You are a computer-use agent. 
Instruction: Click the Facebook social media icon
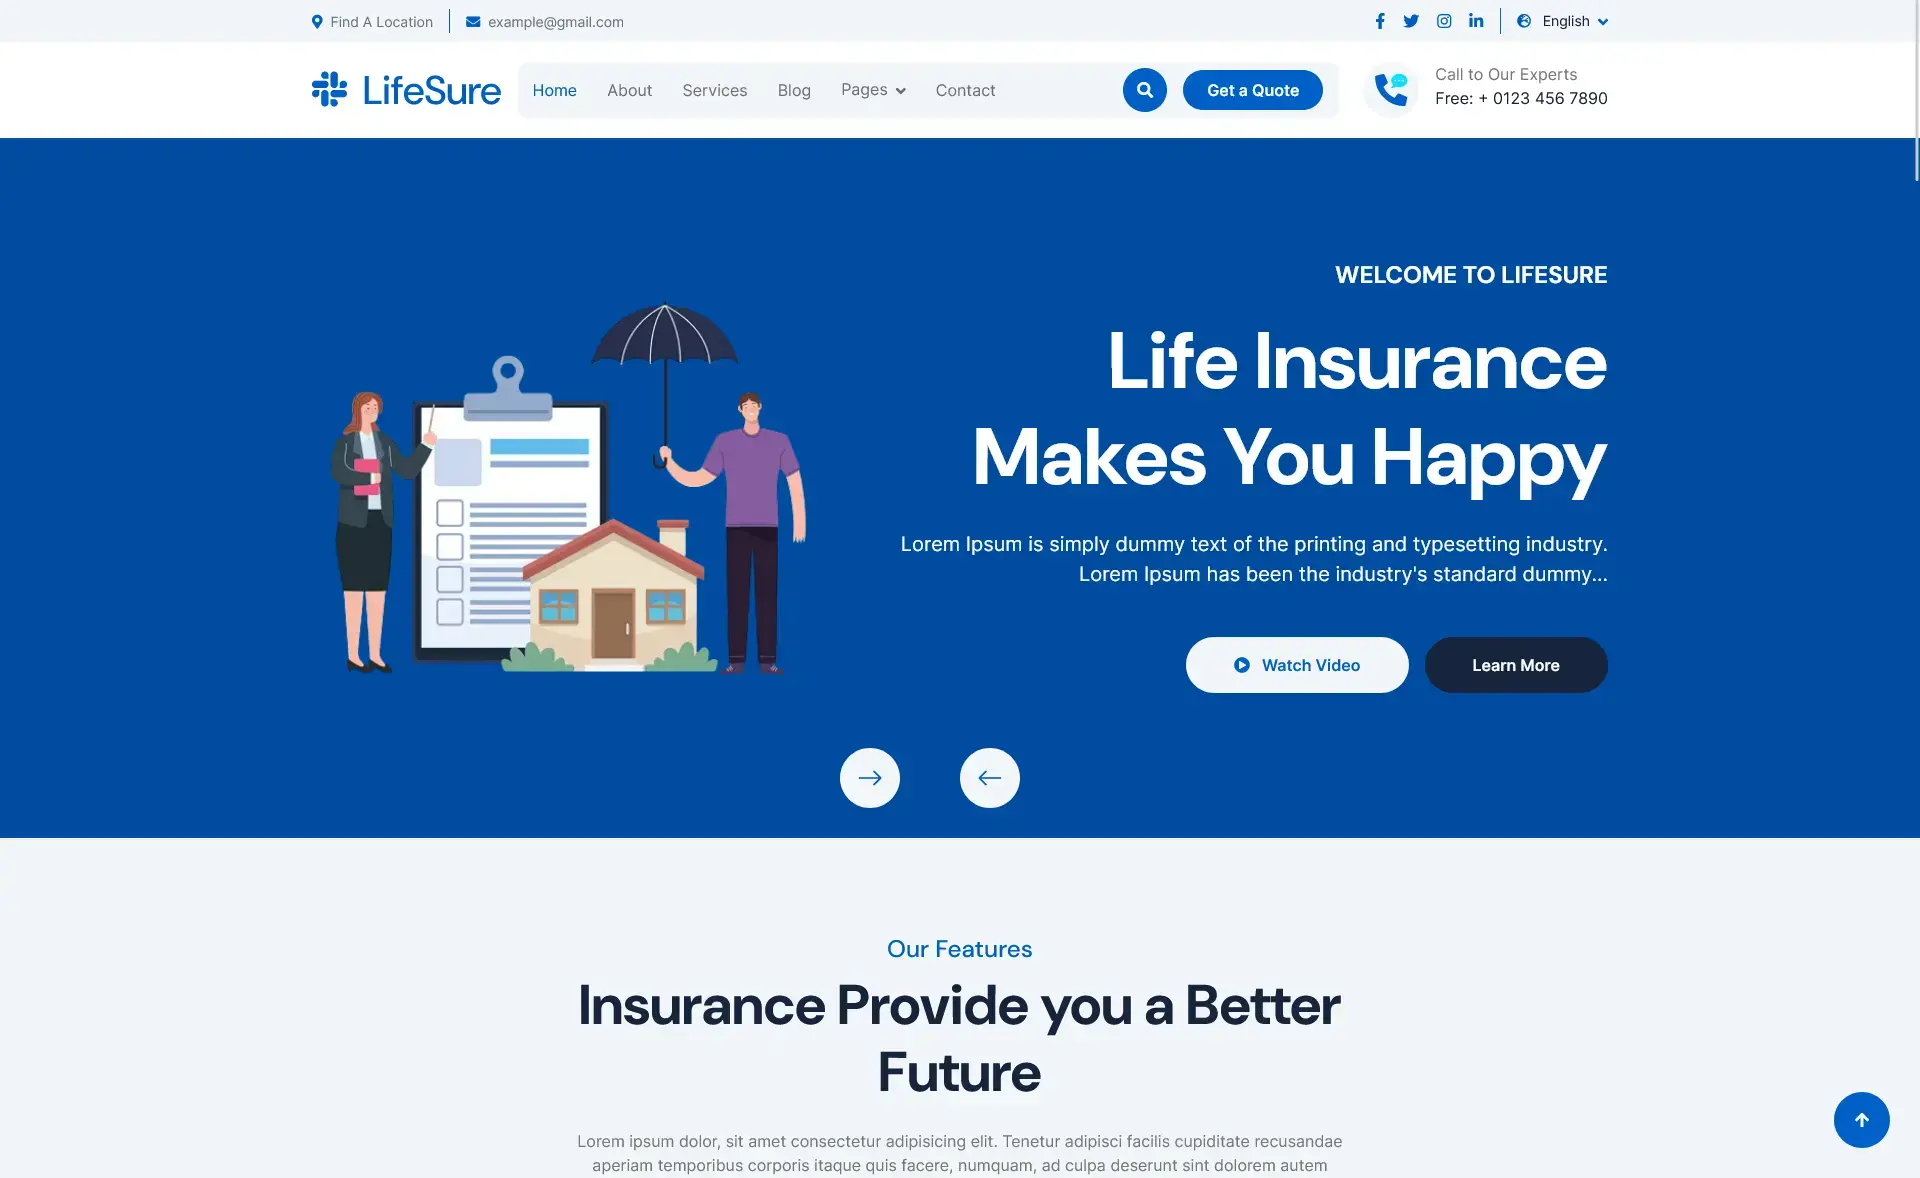(x=1380, y=19)
